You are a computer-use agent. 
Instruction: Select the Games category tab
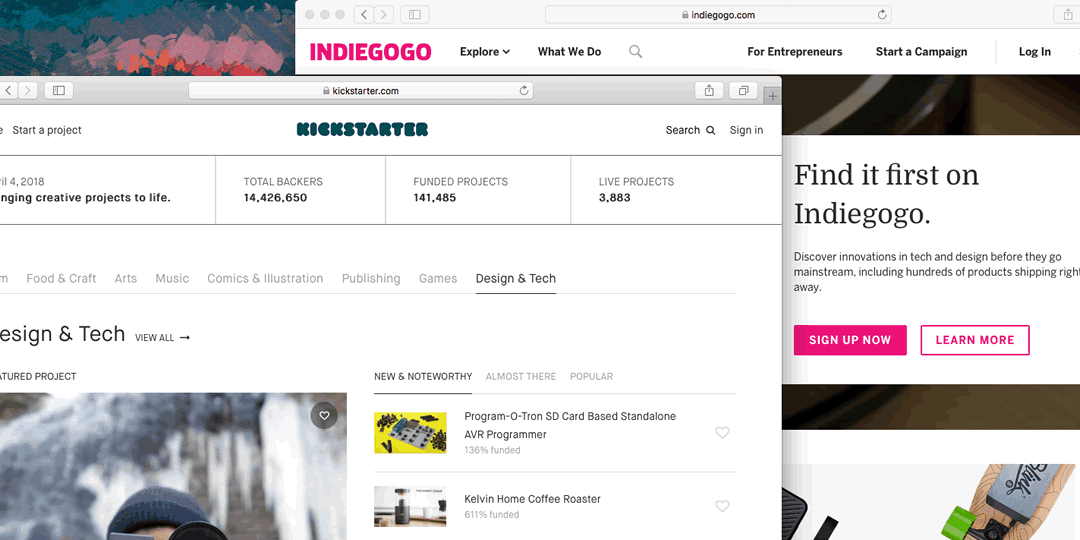(438, 278)
